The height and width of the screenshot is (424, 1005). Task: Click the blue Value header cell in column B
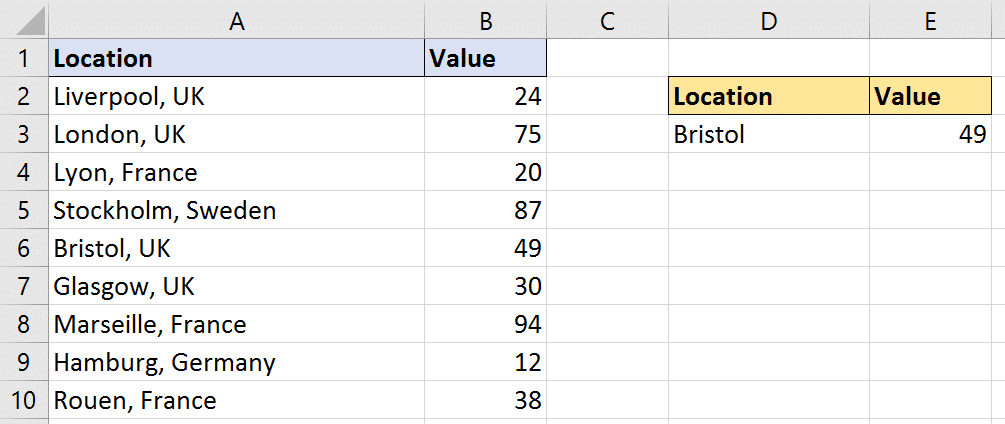click(x=486, y=59)
